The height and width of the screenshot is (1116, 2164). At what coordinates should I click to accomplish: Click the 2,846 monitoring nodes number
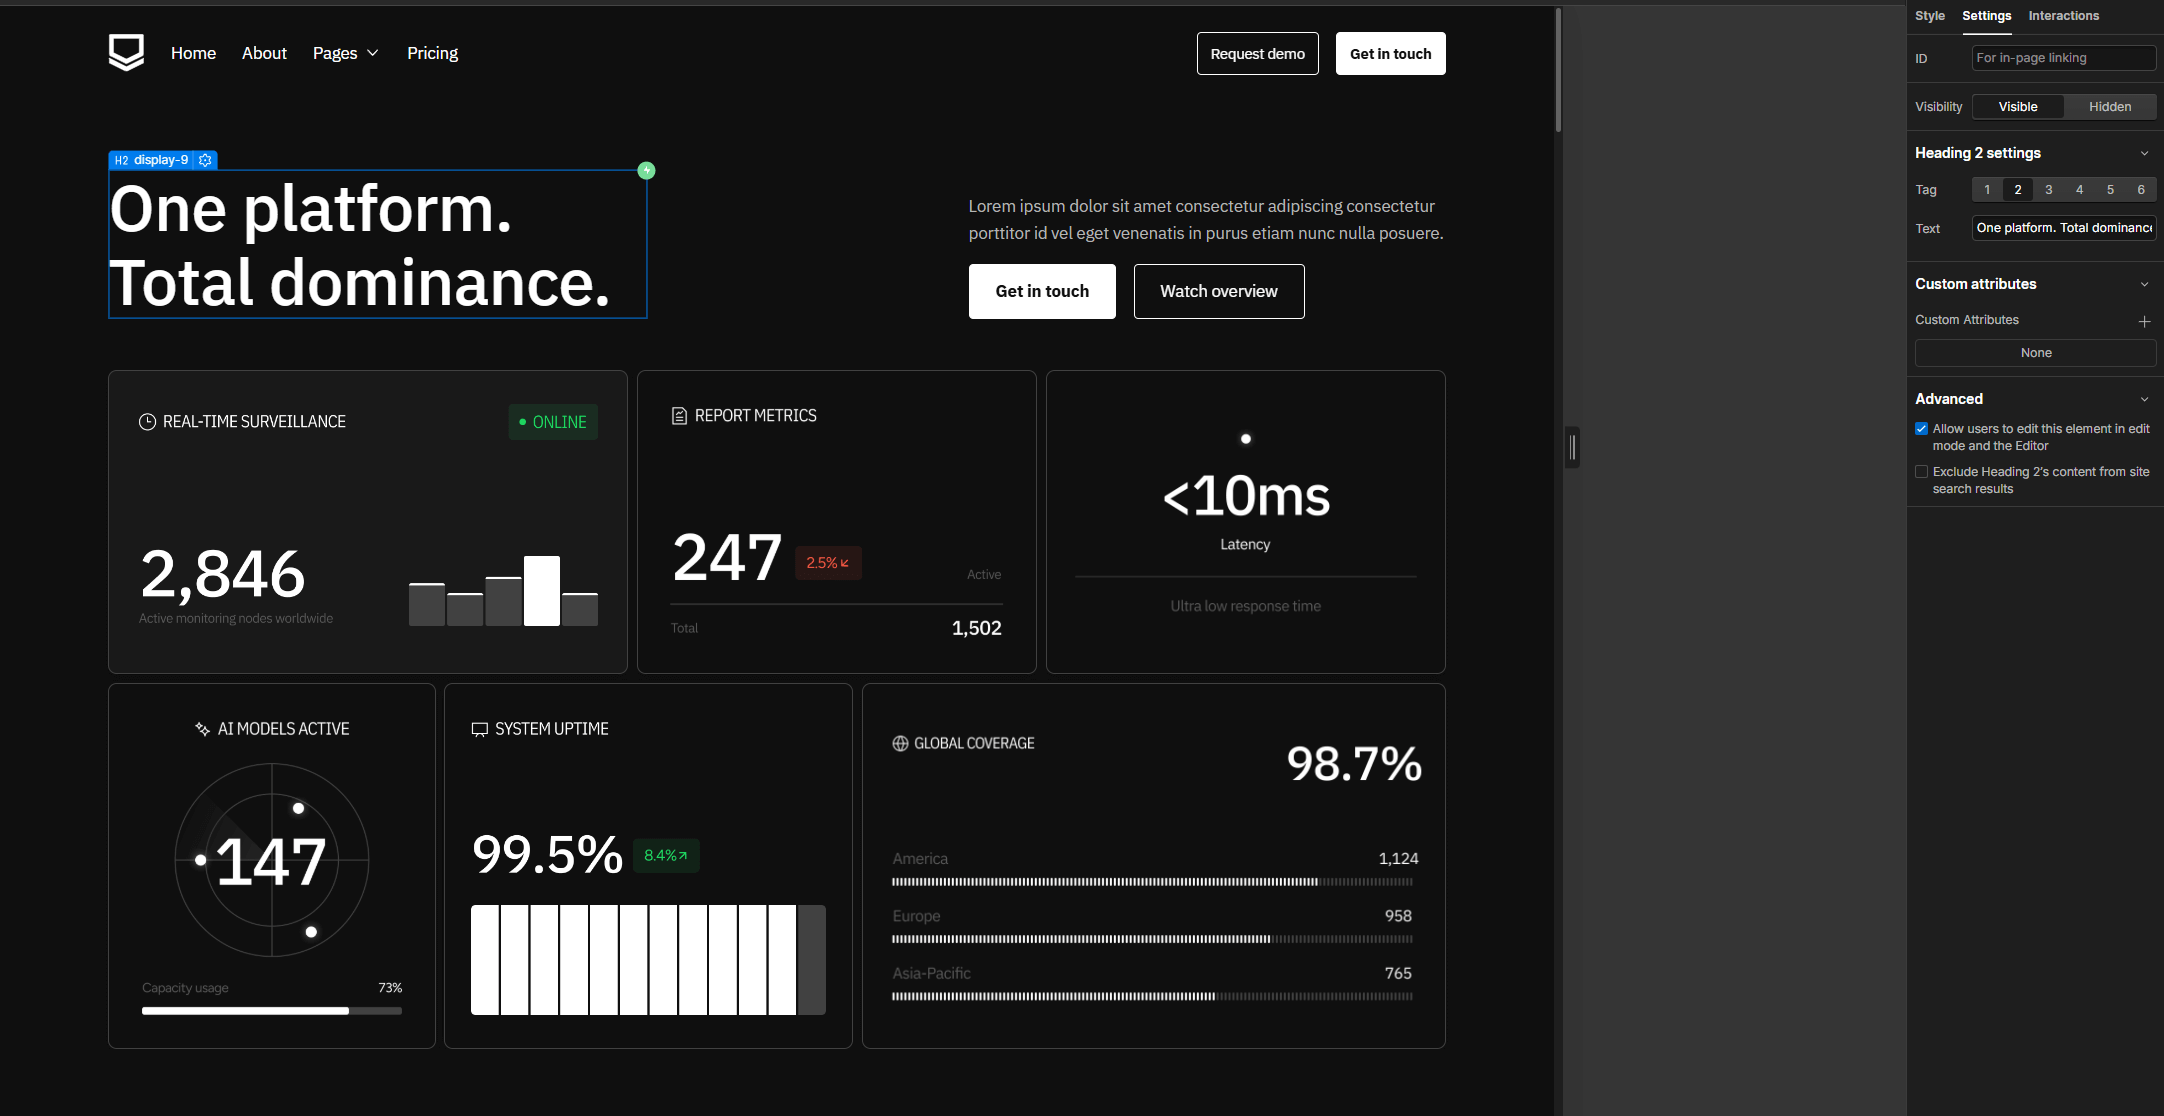click(223, 574)
